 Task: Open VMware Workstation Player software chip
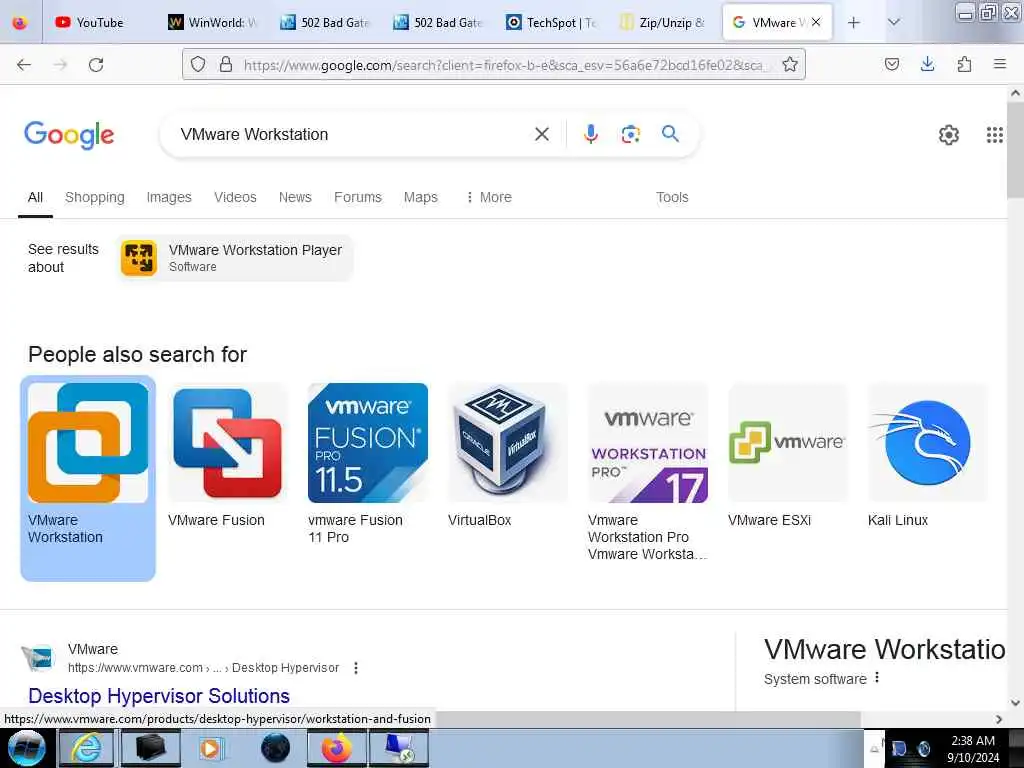click(236, 258)
